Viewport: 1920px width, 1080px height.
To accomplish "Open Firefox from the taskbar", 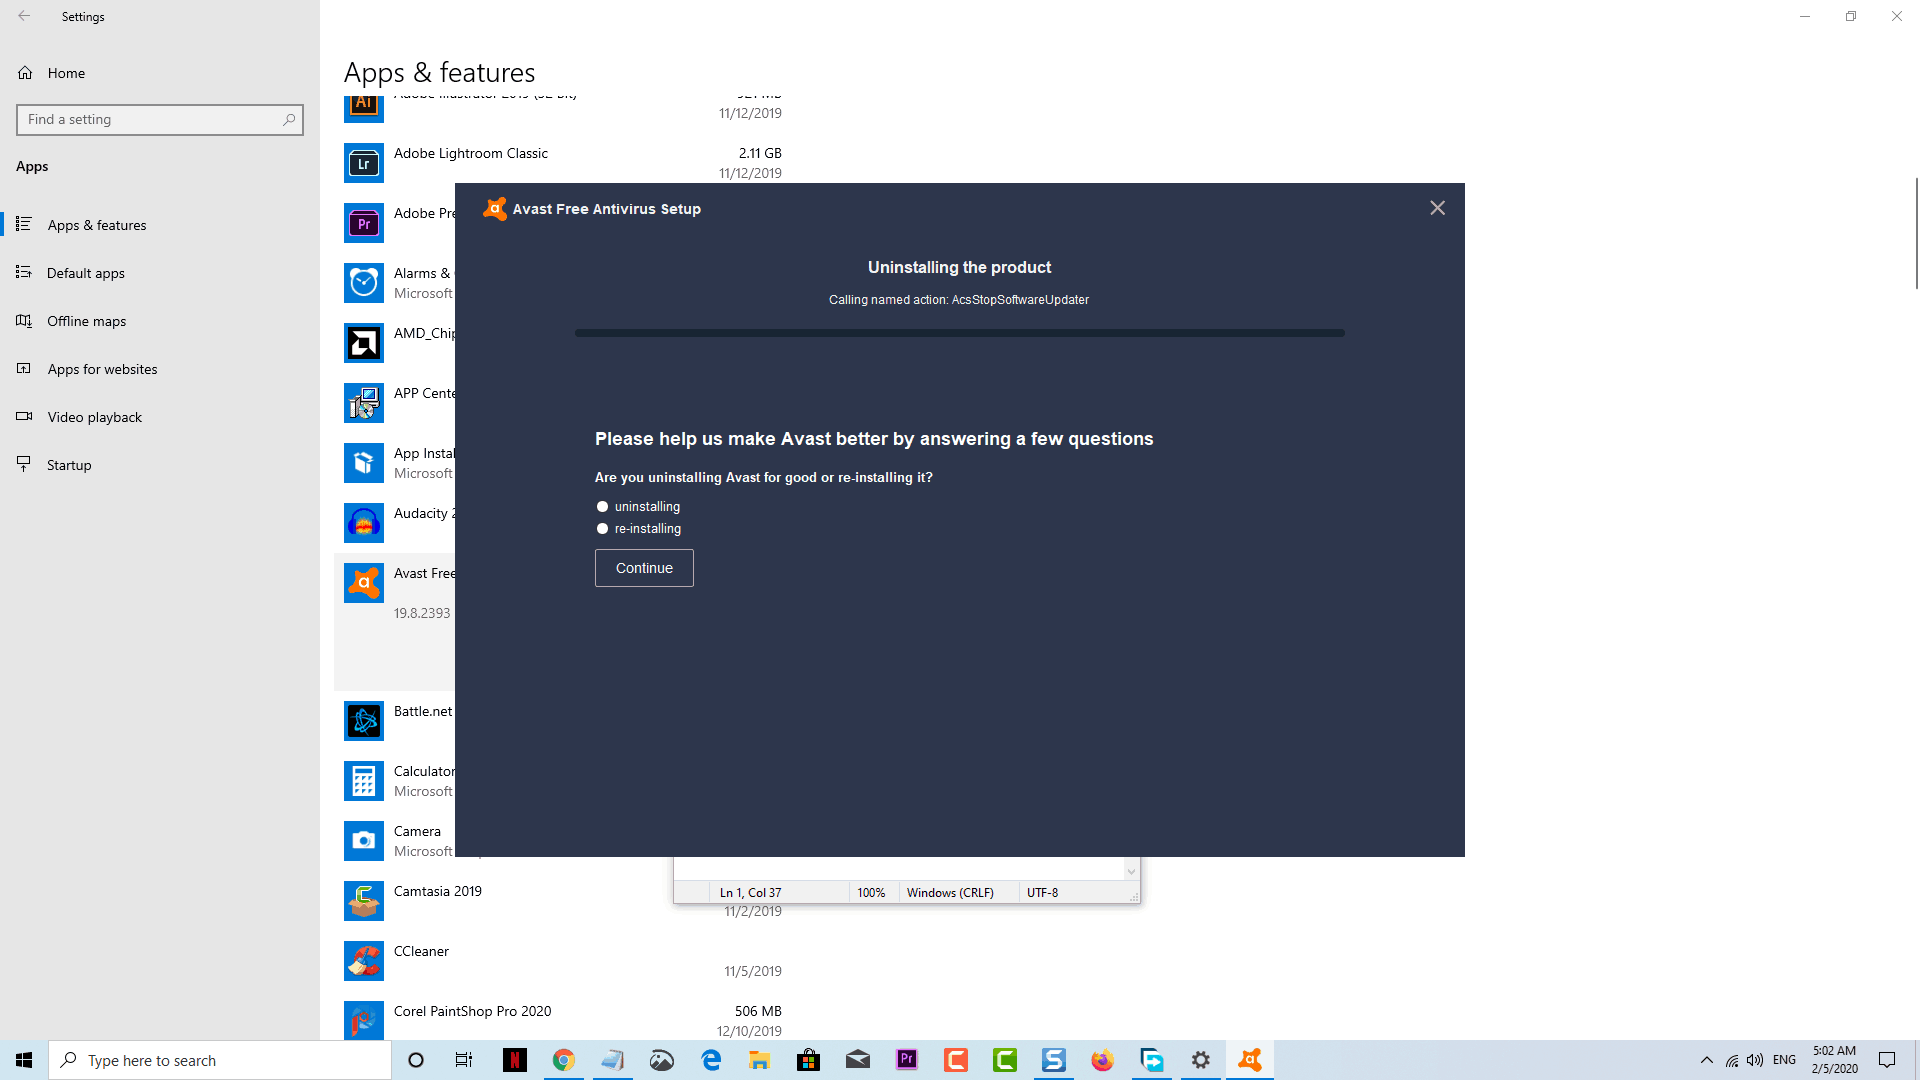I will [x=1103, y=1060].
